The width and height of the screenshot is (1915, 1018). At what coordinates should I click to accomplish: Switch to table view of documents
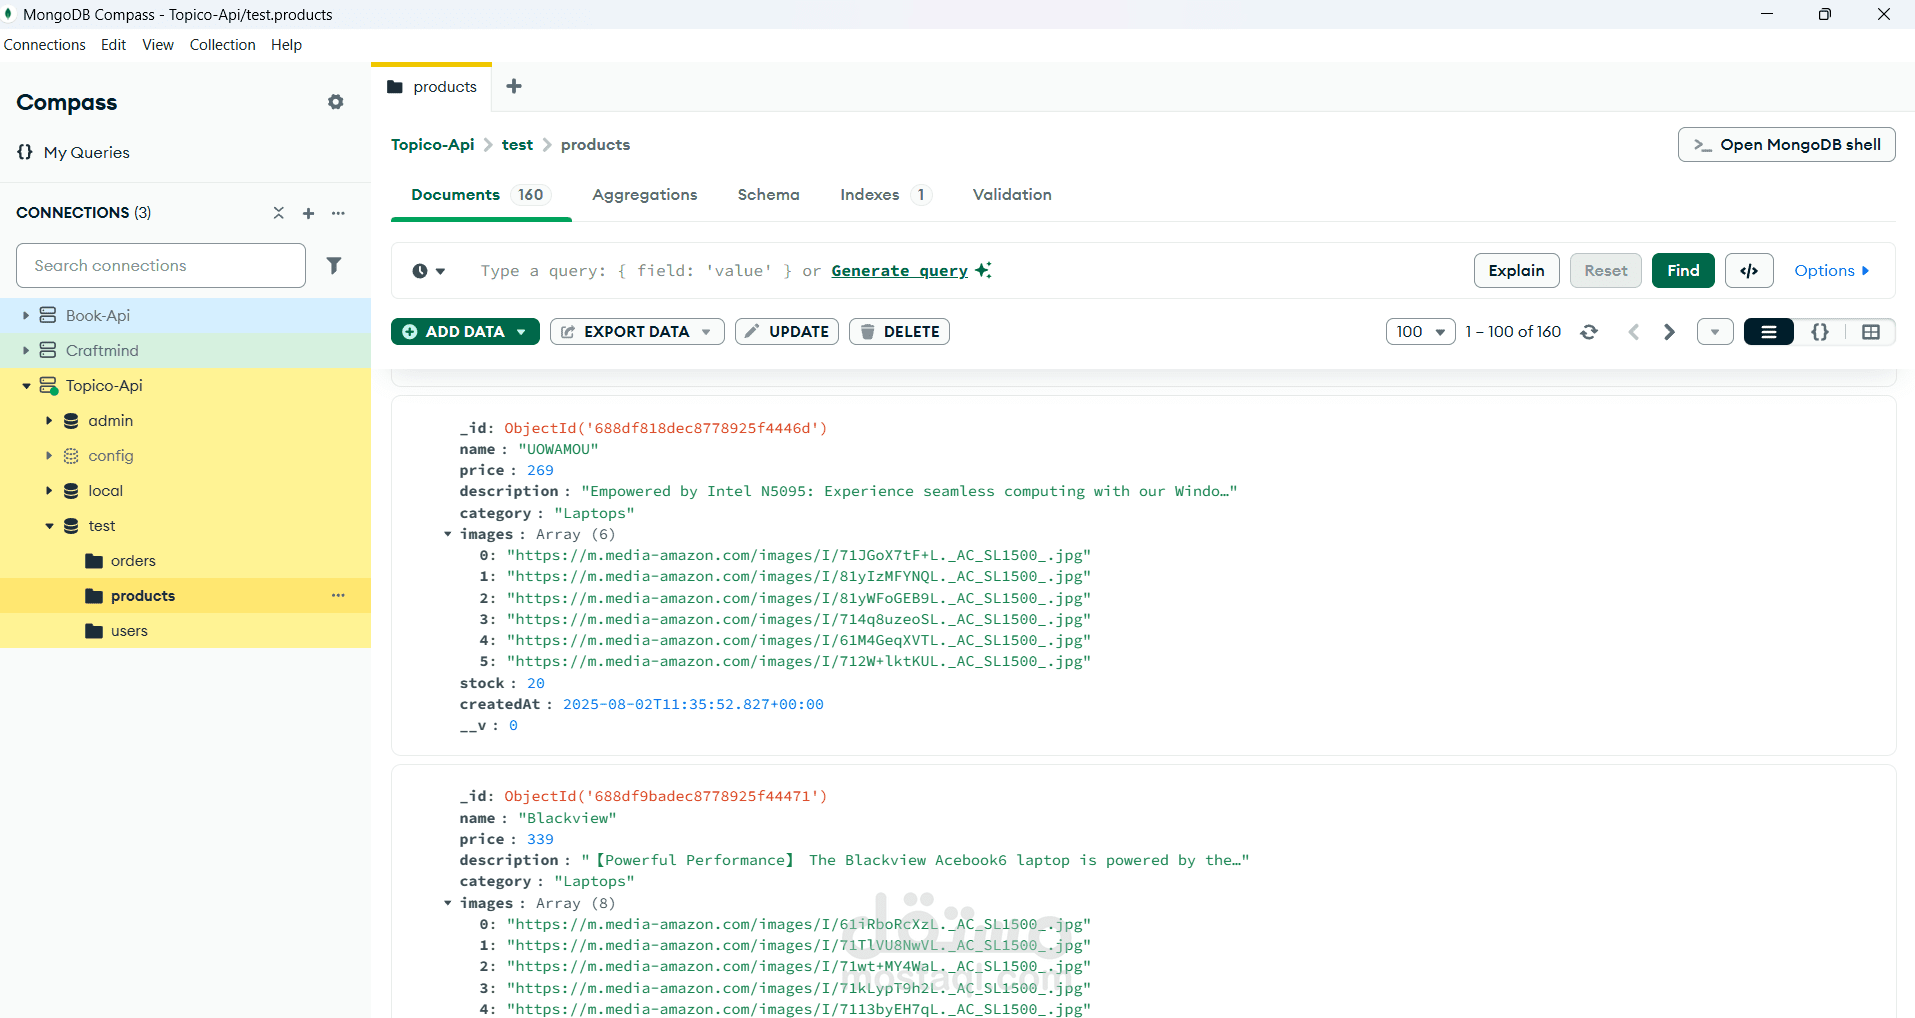click(x=1871, y=332)
